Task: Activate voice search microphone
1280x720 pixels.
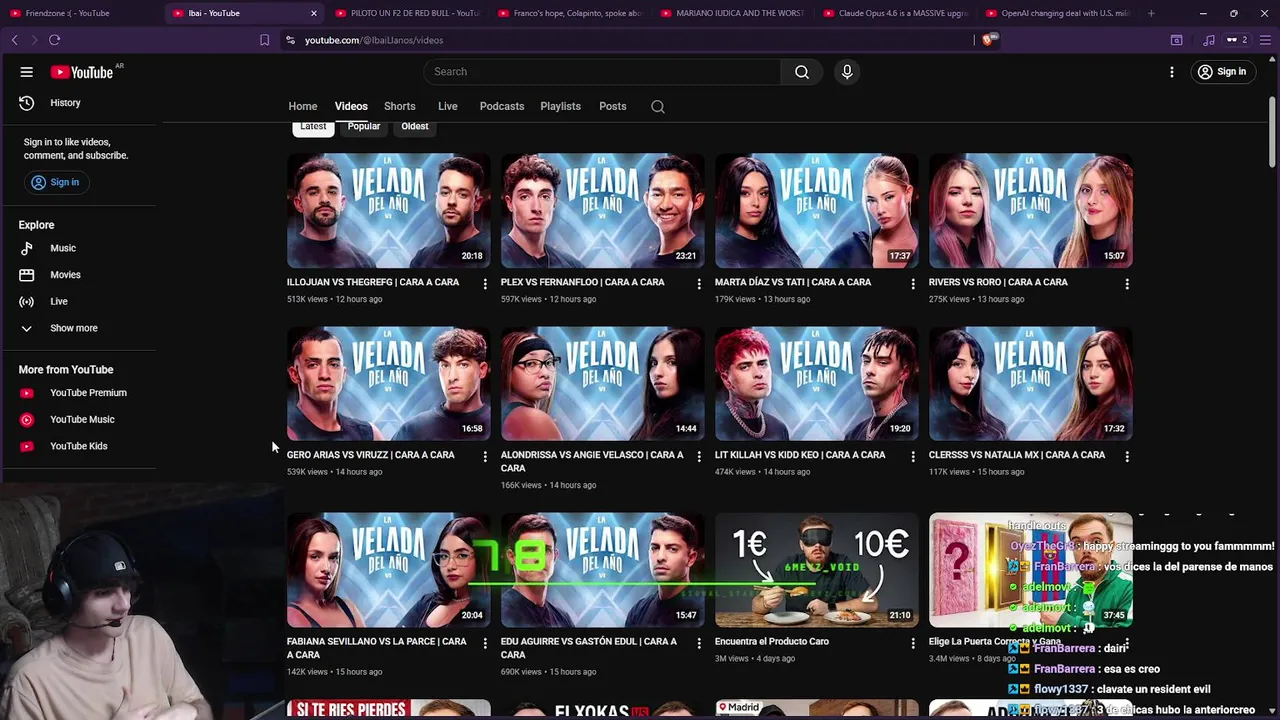Action: tap(847, 72)
